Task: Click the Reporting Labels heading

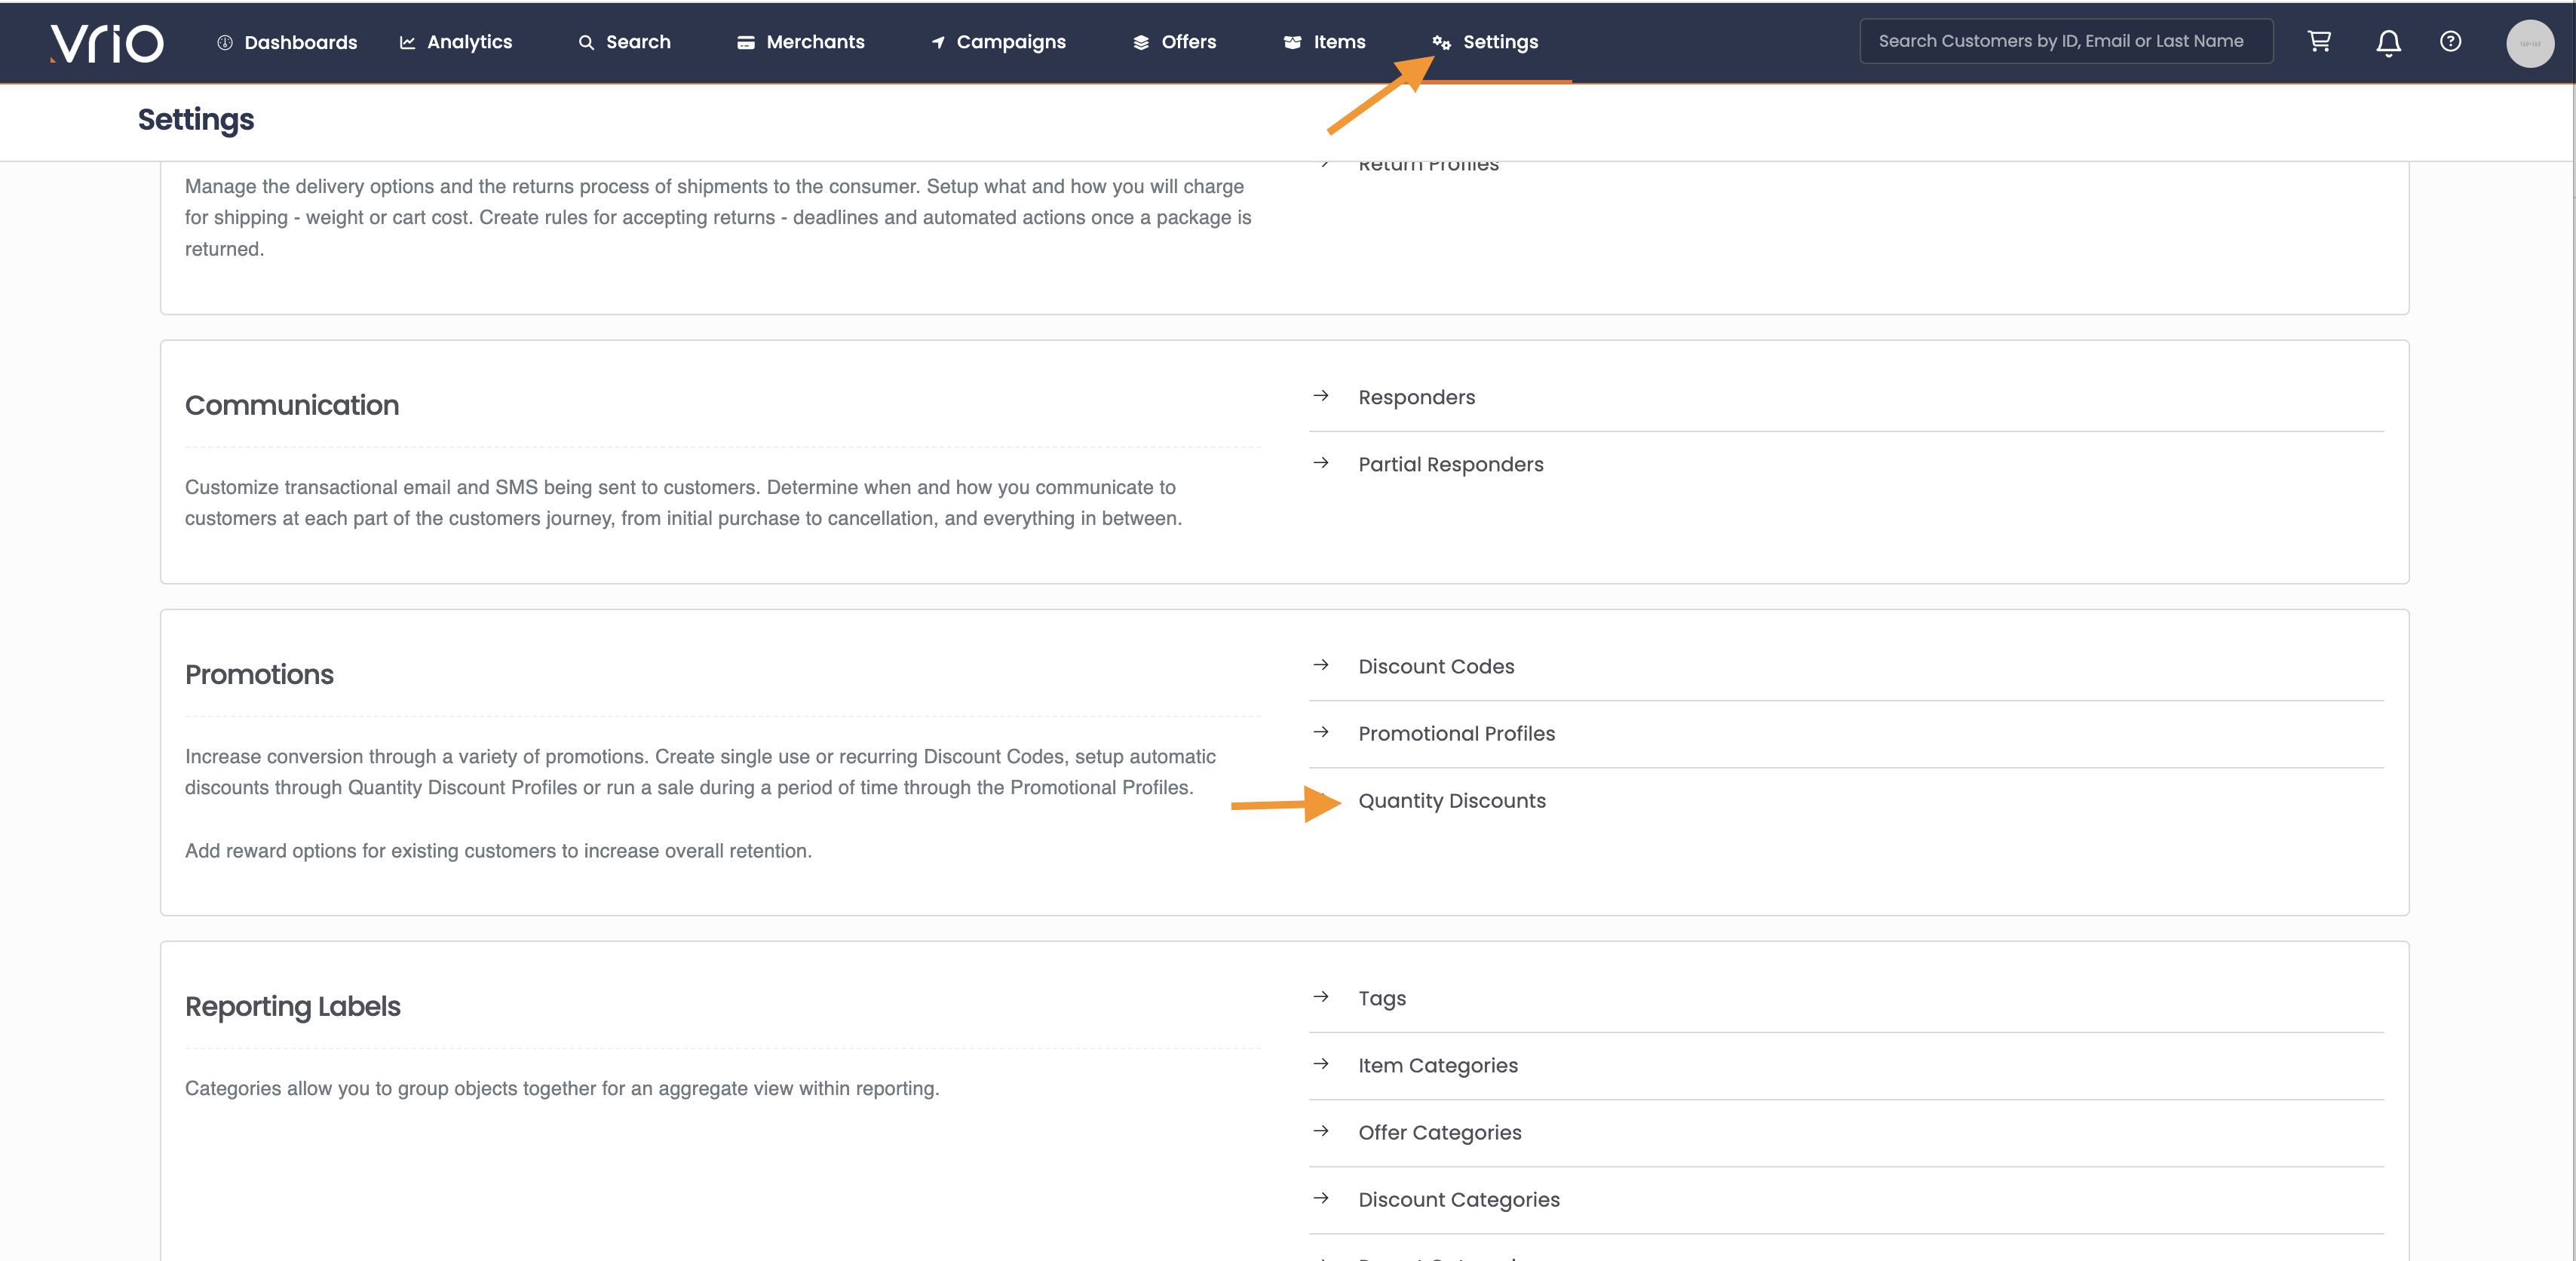Action: (293, 1007)
